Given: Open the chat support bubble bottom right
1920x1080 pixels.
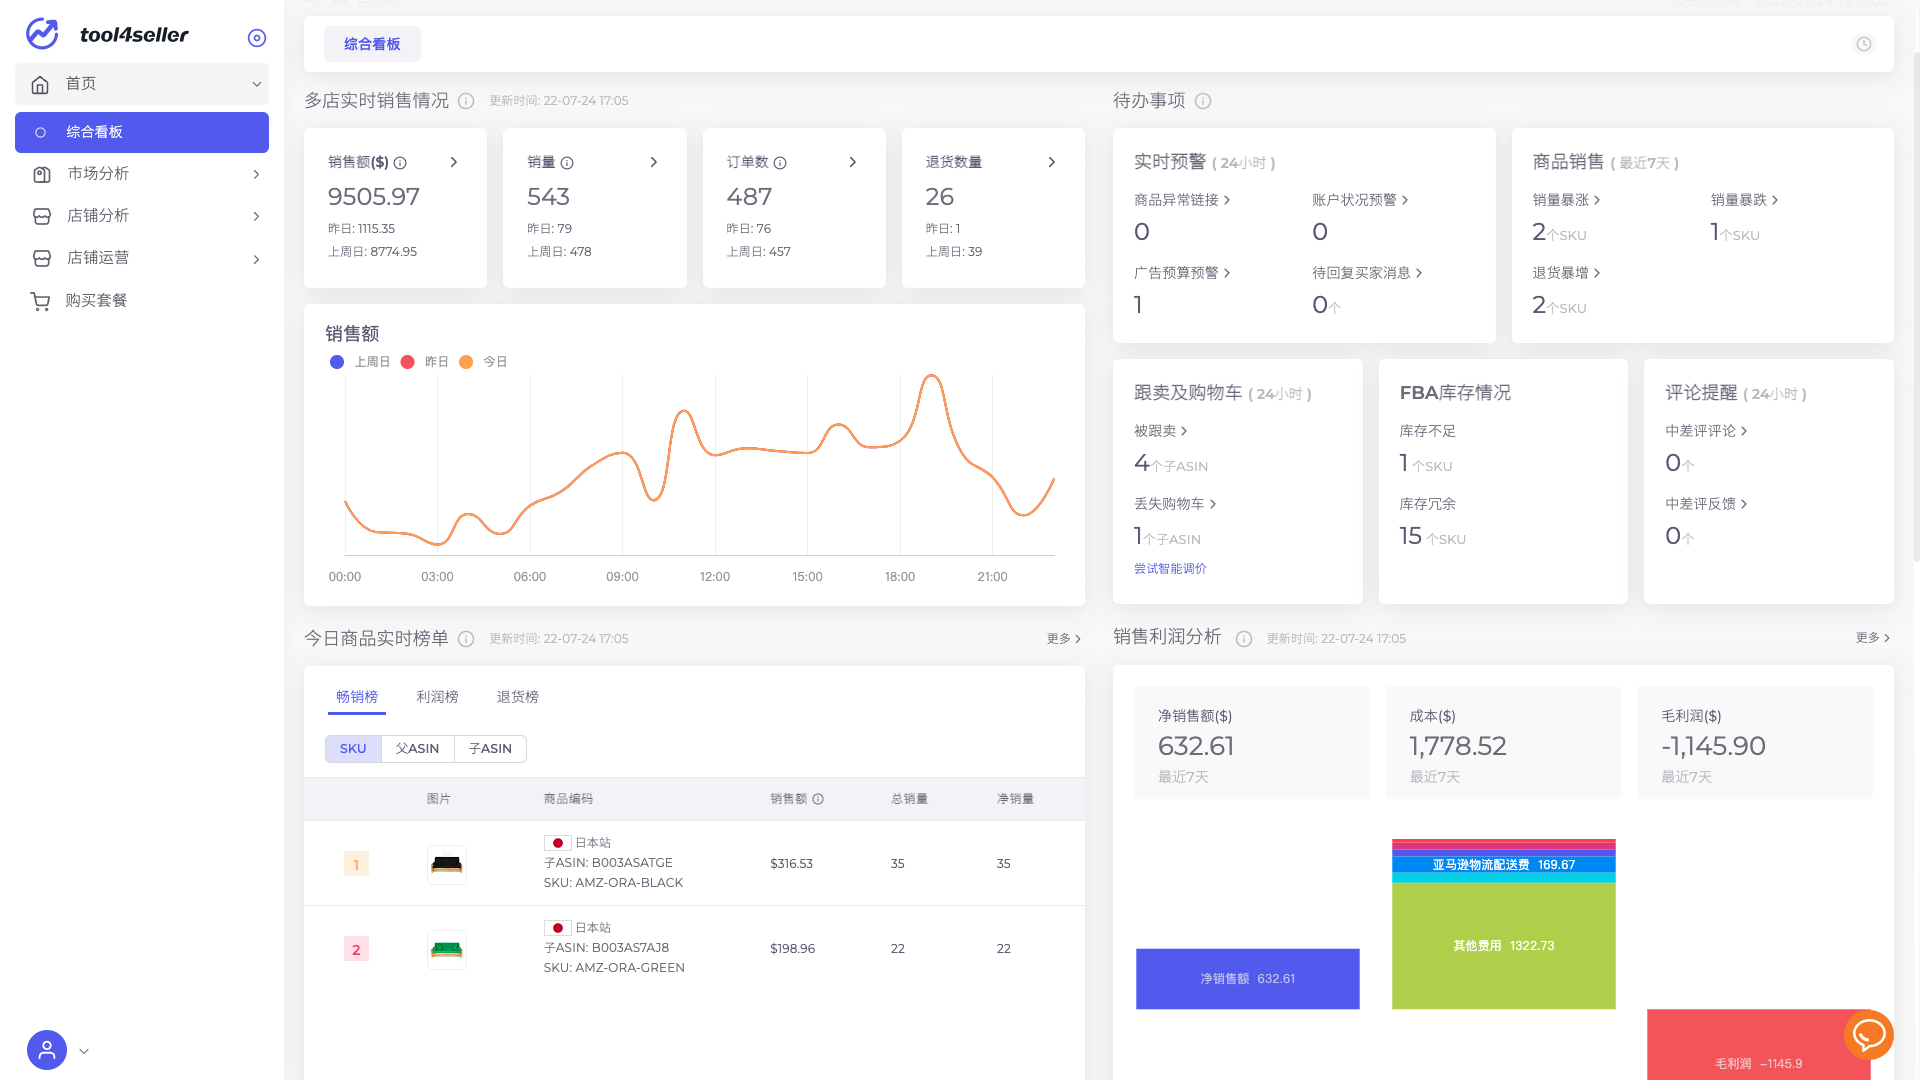Looking at the screenshot, I should click(1869, 1036).
